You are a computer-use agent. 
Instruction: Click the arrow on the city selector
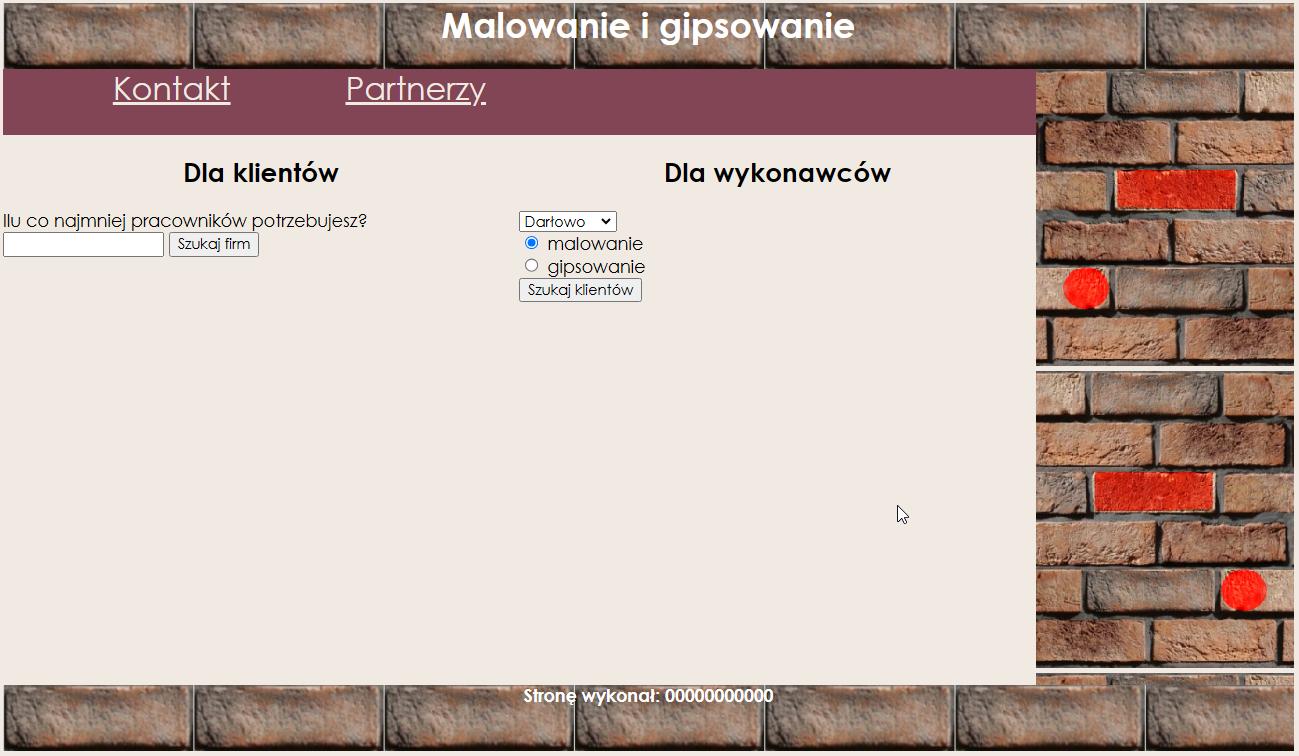tap(605, 222)
